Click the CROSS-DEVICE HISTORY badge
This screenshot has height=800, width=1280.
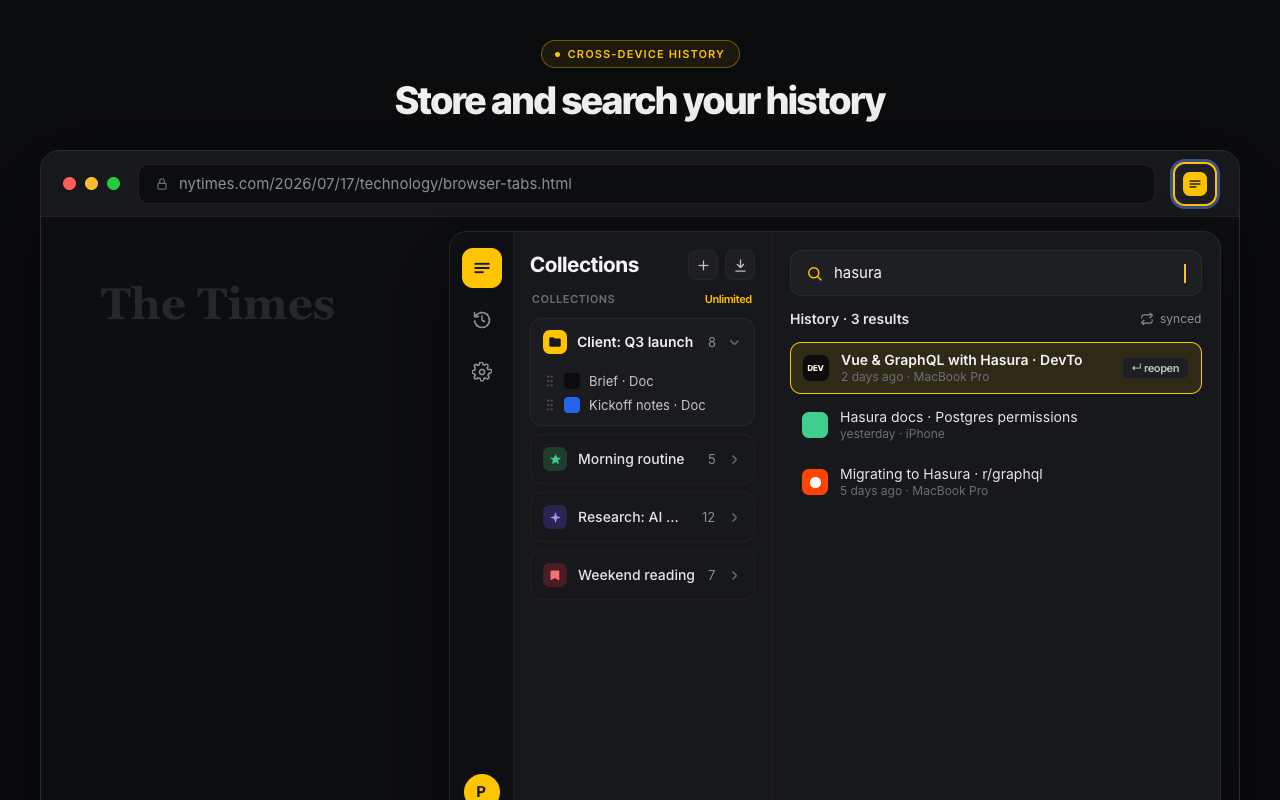tap(640, 54)
